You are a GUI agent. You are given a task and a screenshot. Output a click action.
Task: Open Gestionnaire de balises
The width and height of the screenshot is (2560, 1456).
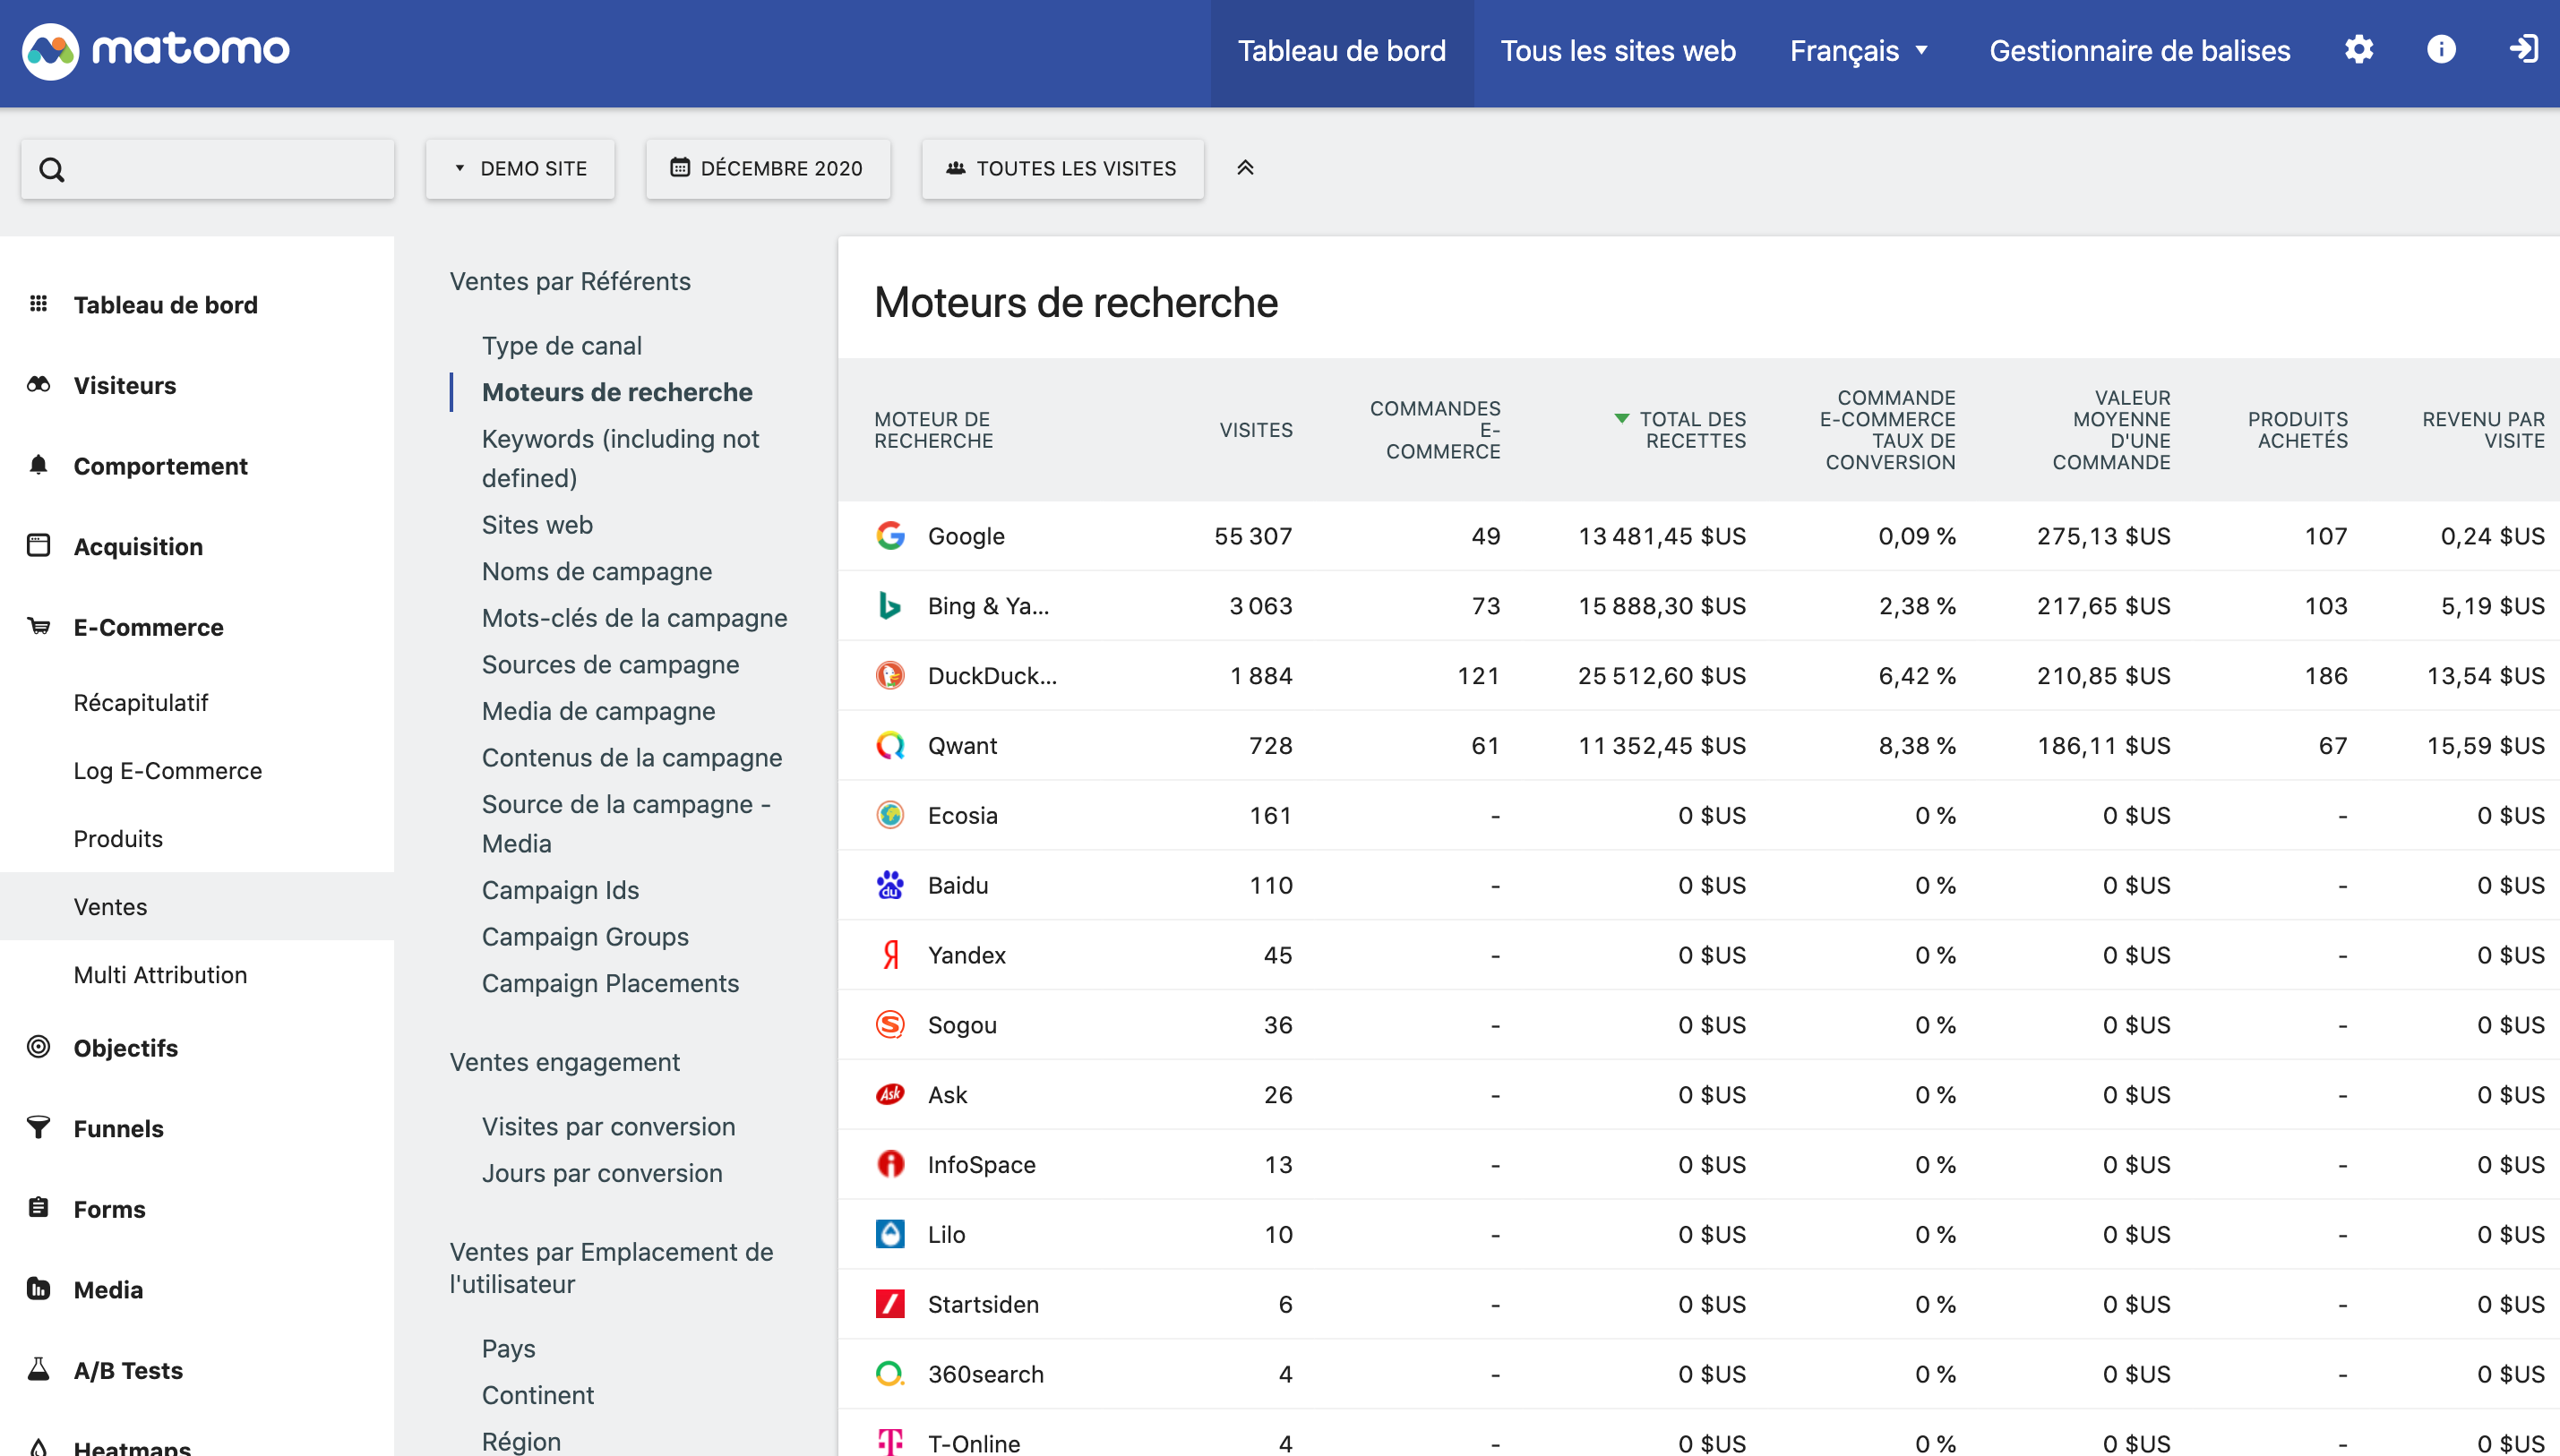[2139, 51]
